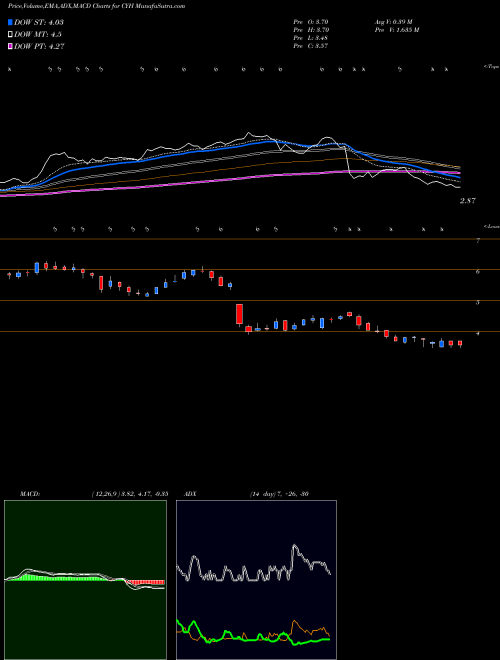
Task: Click the tall blue candlestick near the chart start
Action: [x=37, y=268]
